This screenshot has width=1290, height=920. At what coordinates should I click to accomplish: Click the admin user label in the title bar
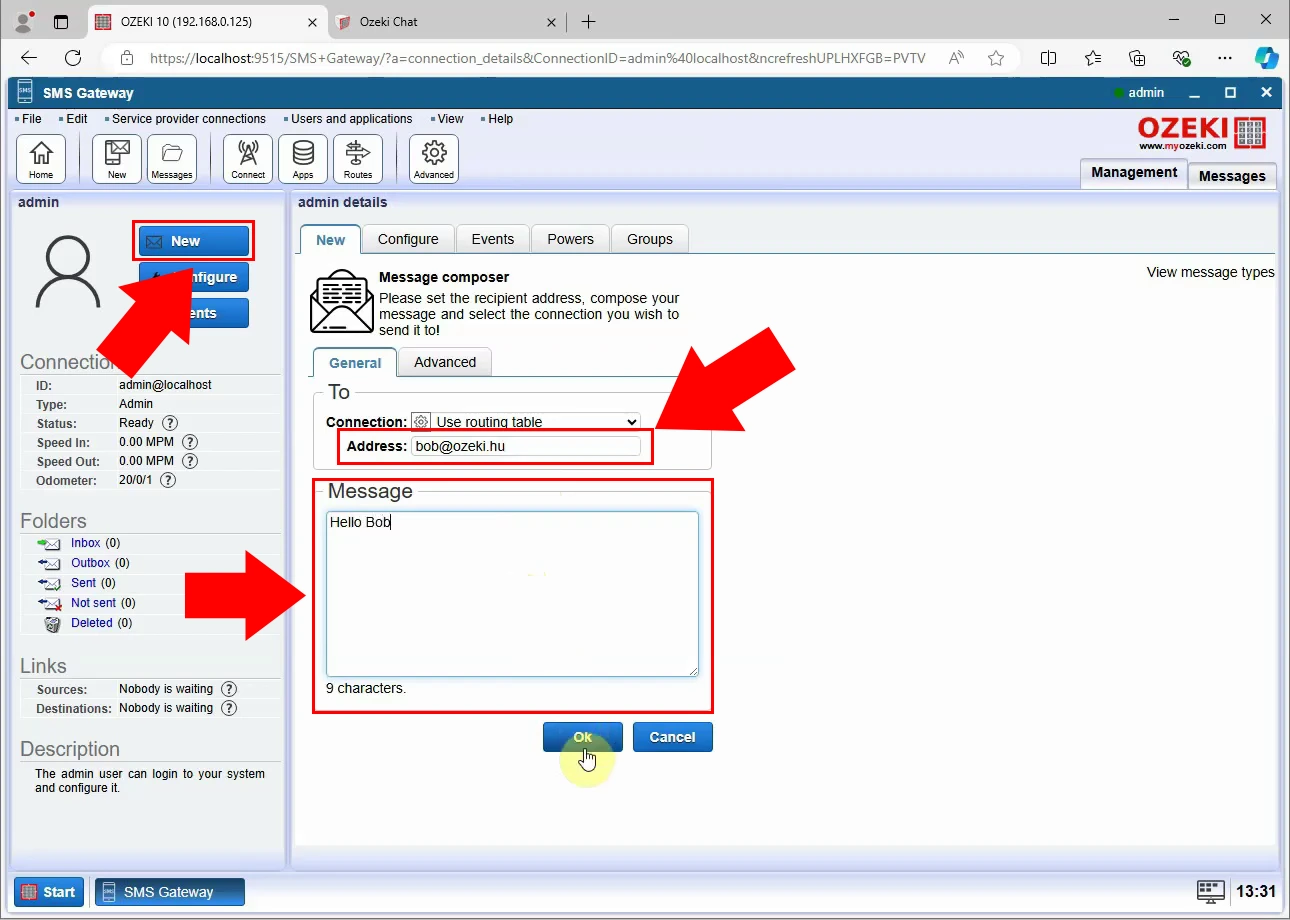click(1146, 93)
